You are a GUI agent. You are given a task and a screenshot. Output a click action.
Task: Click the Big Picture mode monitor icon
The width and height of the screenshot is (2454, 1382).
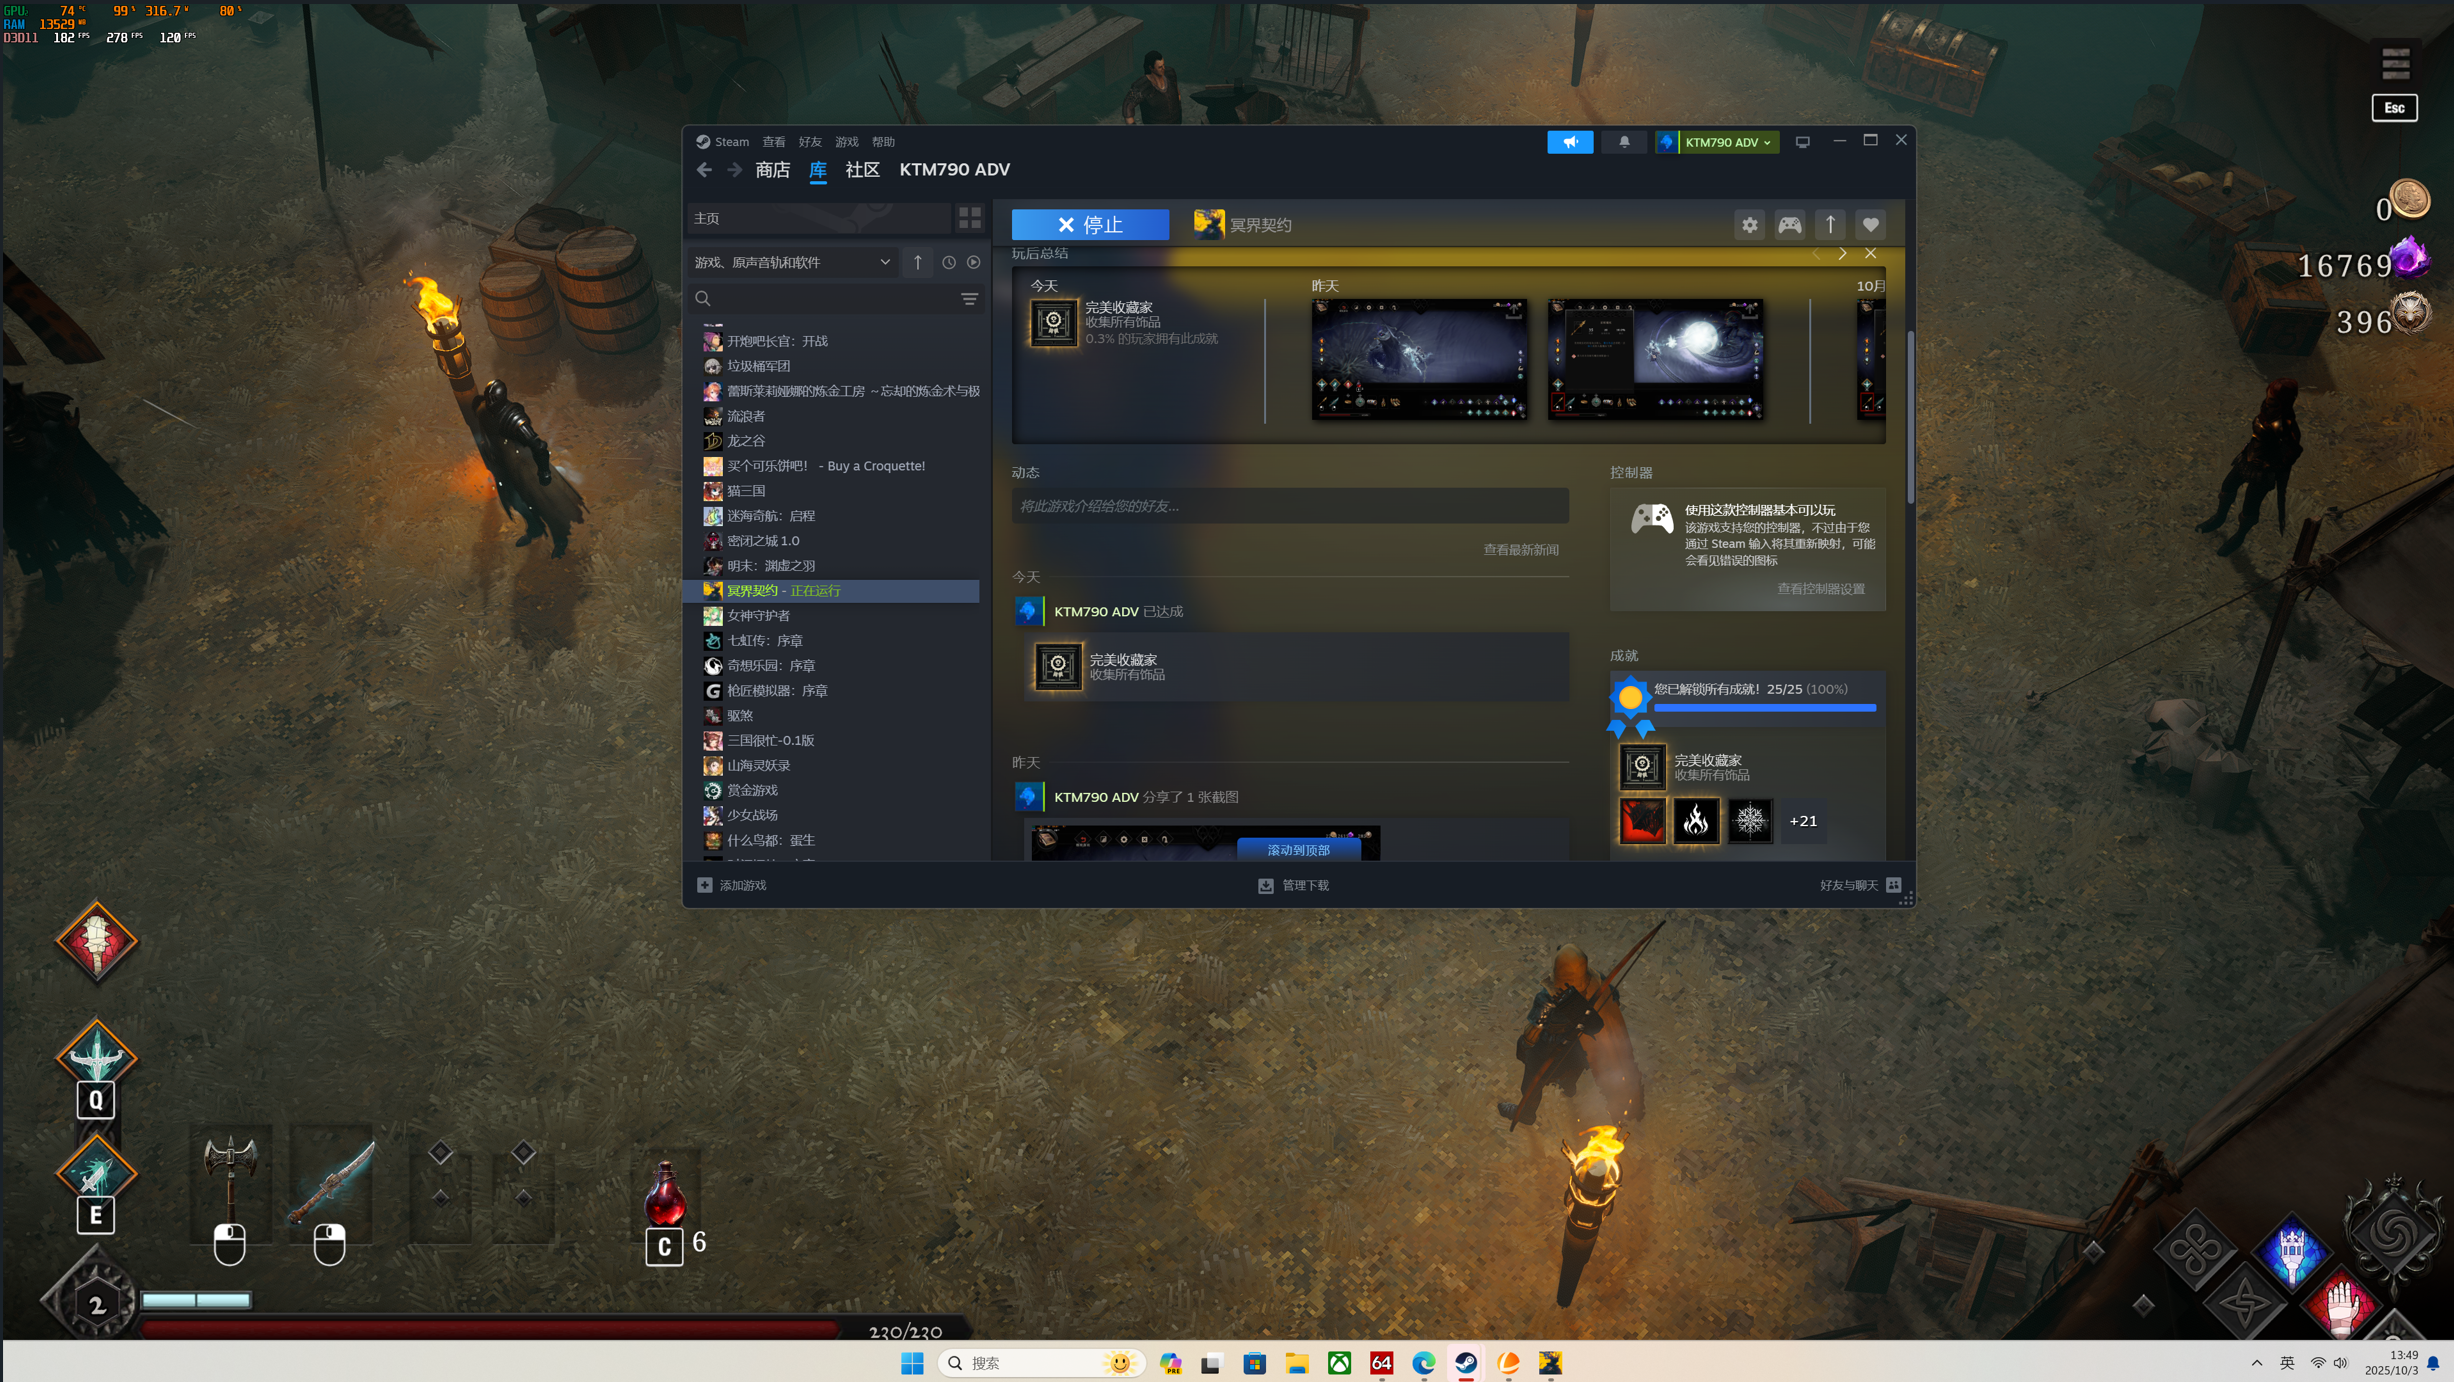coord(1802,142)
